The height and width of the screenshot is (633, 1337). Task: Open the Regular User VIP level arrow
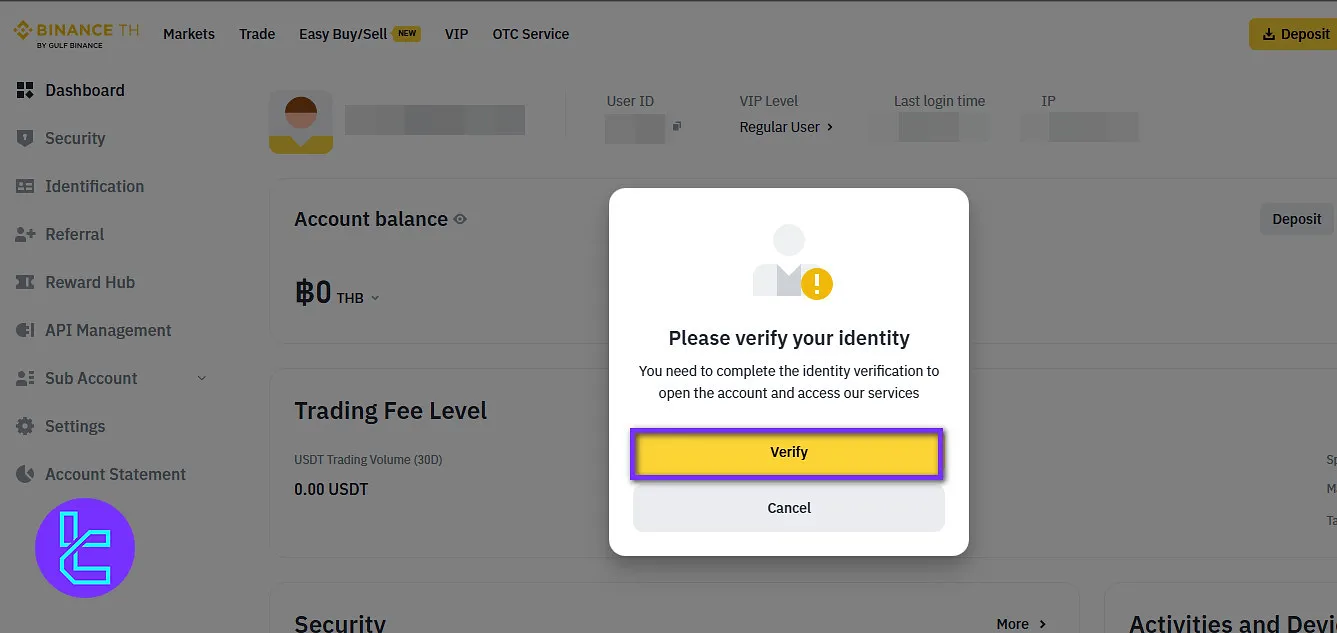pos(830,127)
